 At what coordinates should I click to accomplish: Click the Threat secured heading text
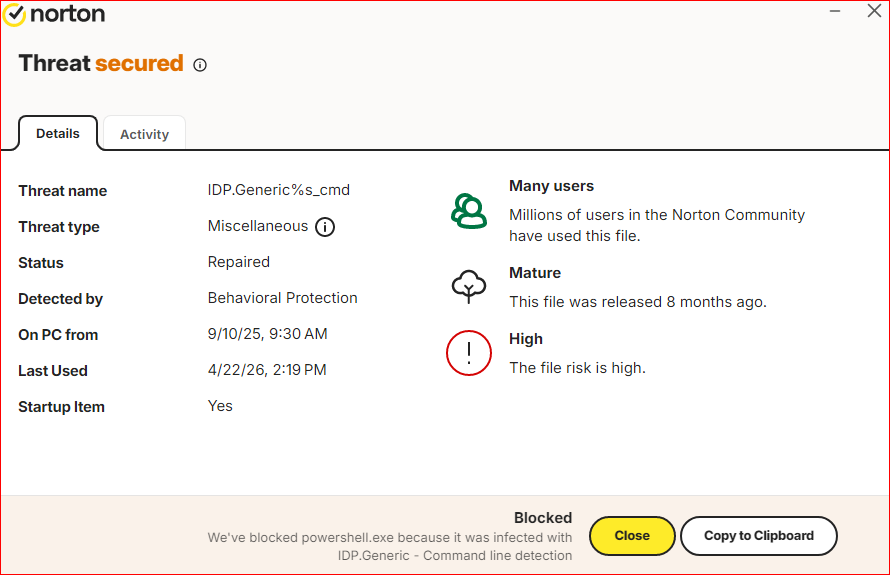point(101,64)
